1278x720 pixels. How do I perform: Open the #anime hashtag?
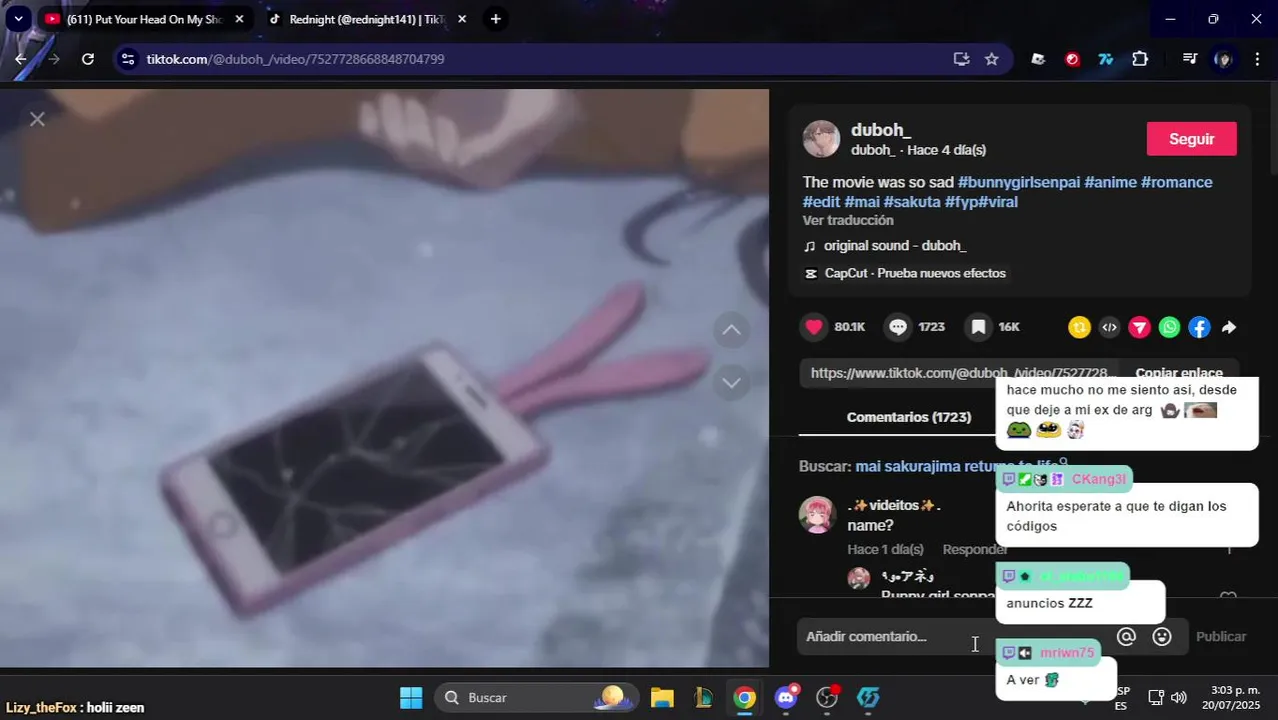coord(1110,182)
